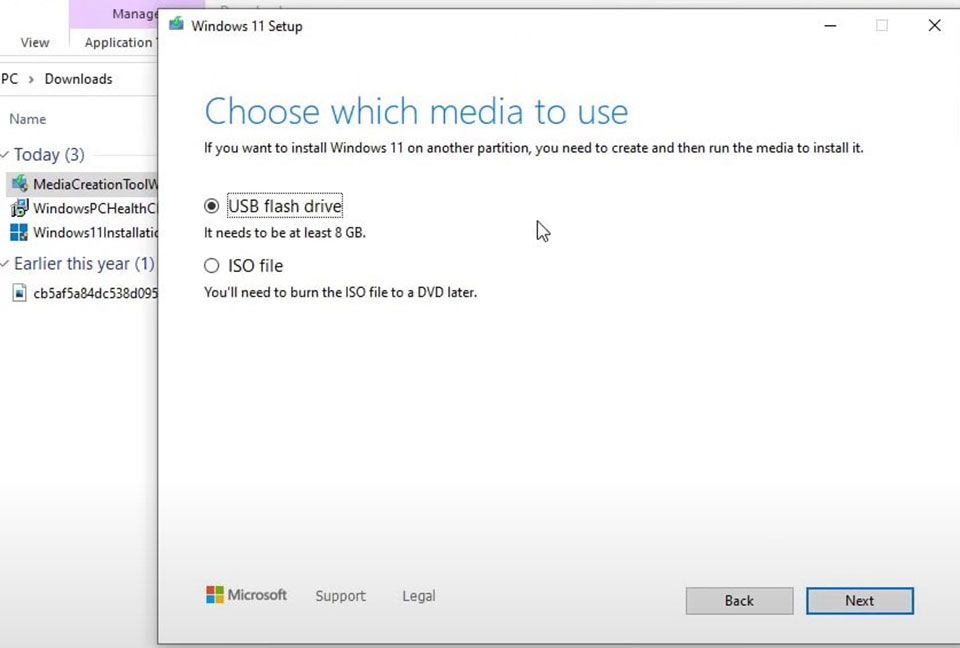Sort files by the Name column header

click(27, 118)
